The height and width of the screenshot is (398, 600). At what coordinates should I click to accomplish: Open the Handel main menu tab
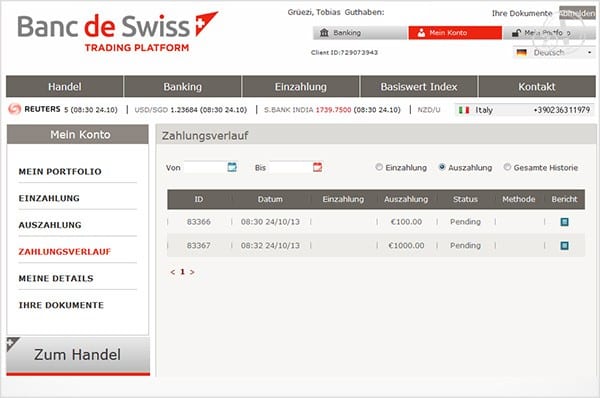(65, 86)
